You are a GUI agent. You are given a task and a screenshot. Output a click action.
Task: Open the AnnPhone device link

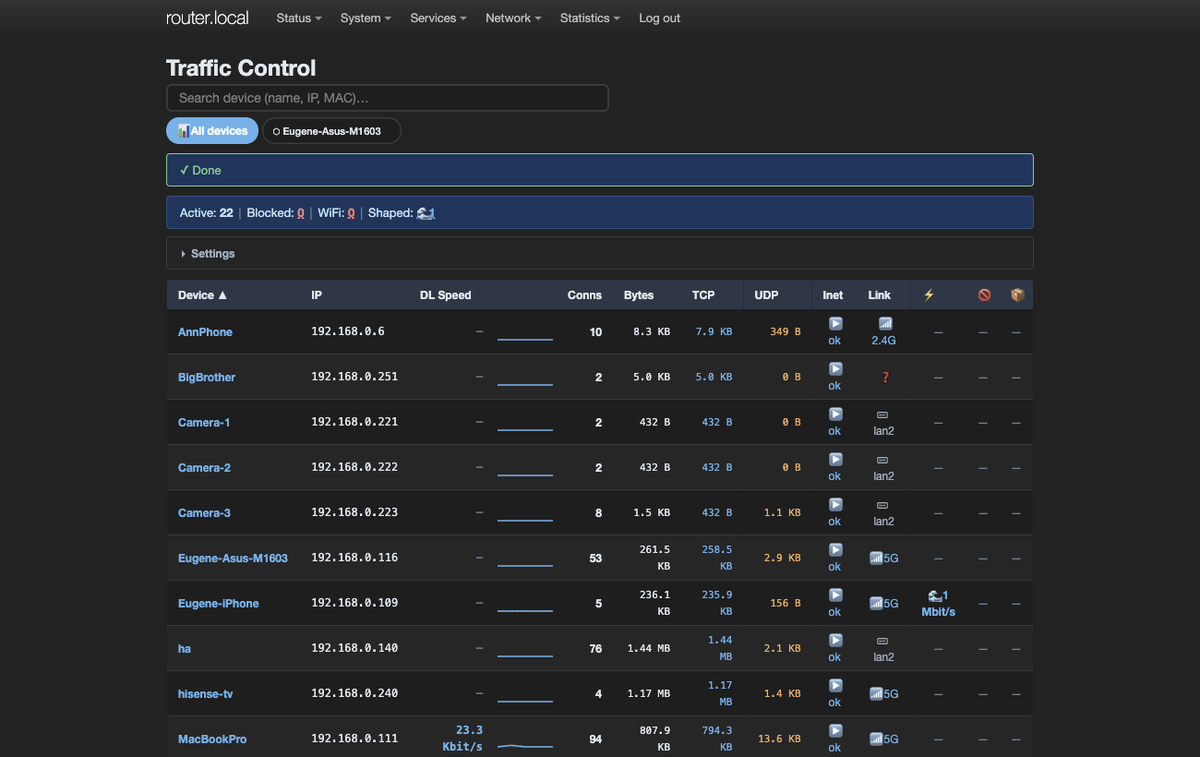pos(205,332)
